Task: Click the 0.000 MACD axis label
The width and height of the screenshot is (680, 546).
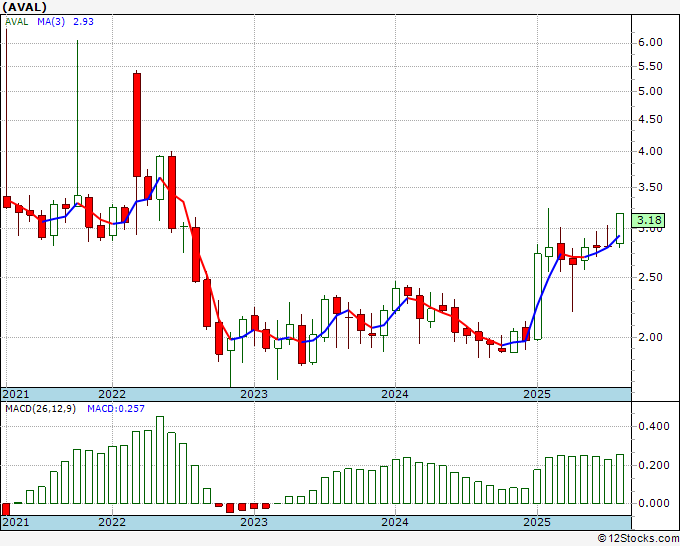Action: pyautogui.click(x=654, y=503)
